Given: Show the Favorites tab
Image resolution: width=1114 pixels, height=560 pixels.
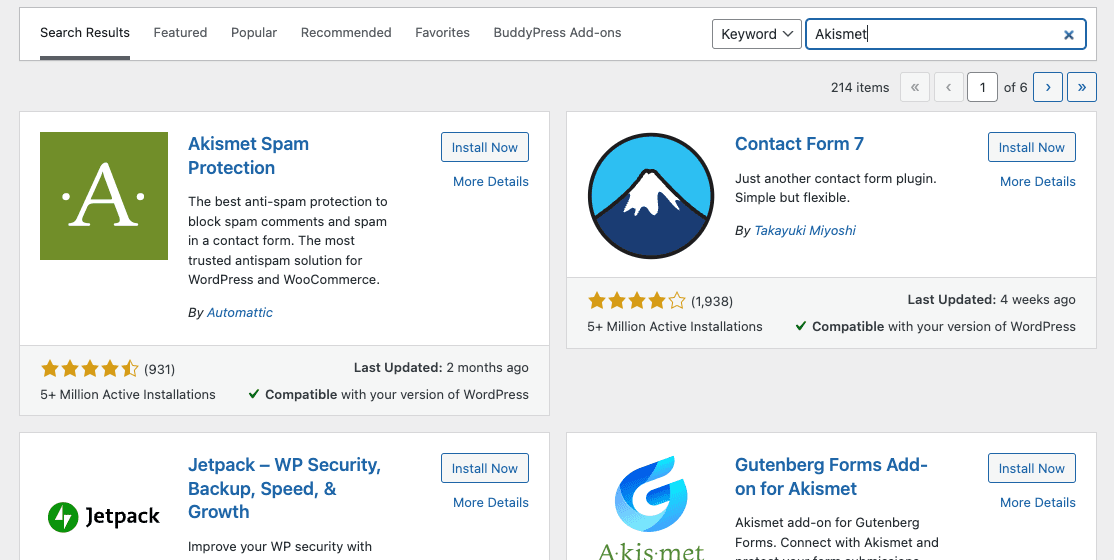Looking at the screenshot, I should point(443,33).
